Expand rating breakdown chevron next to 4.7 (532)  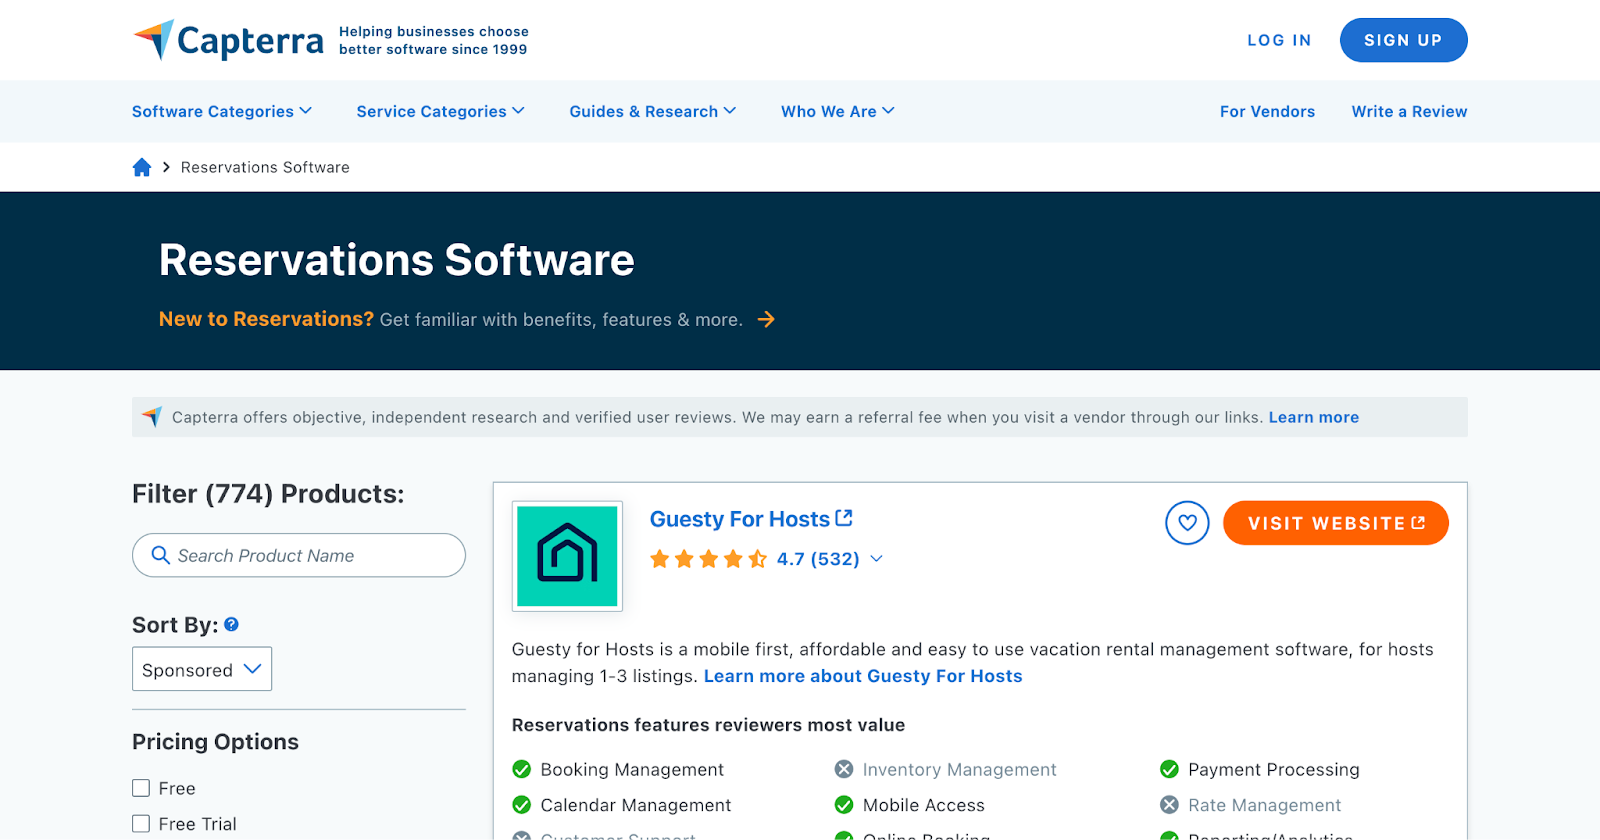click(877, 559)
